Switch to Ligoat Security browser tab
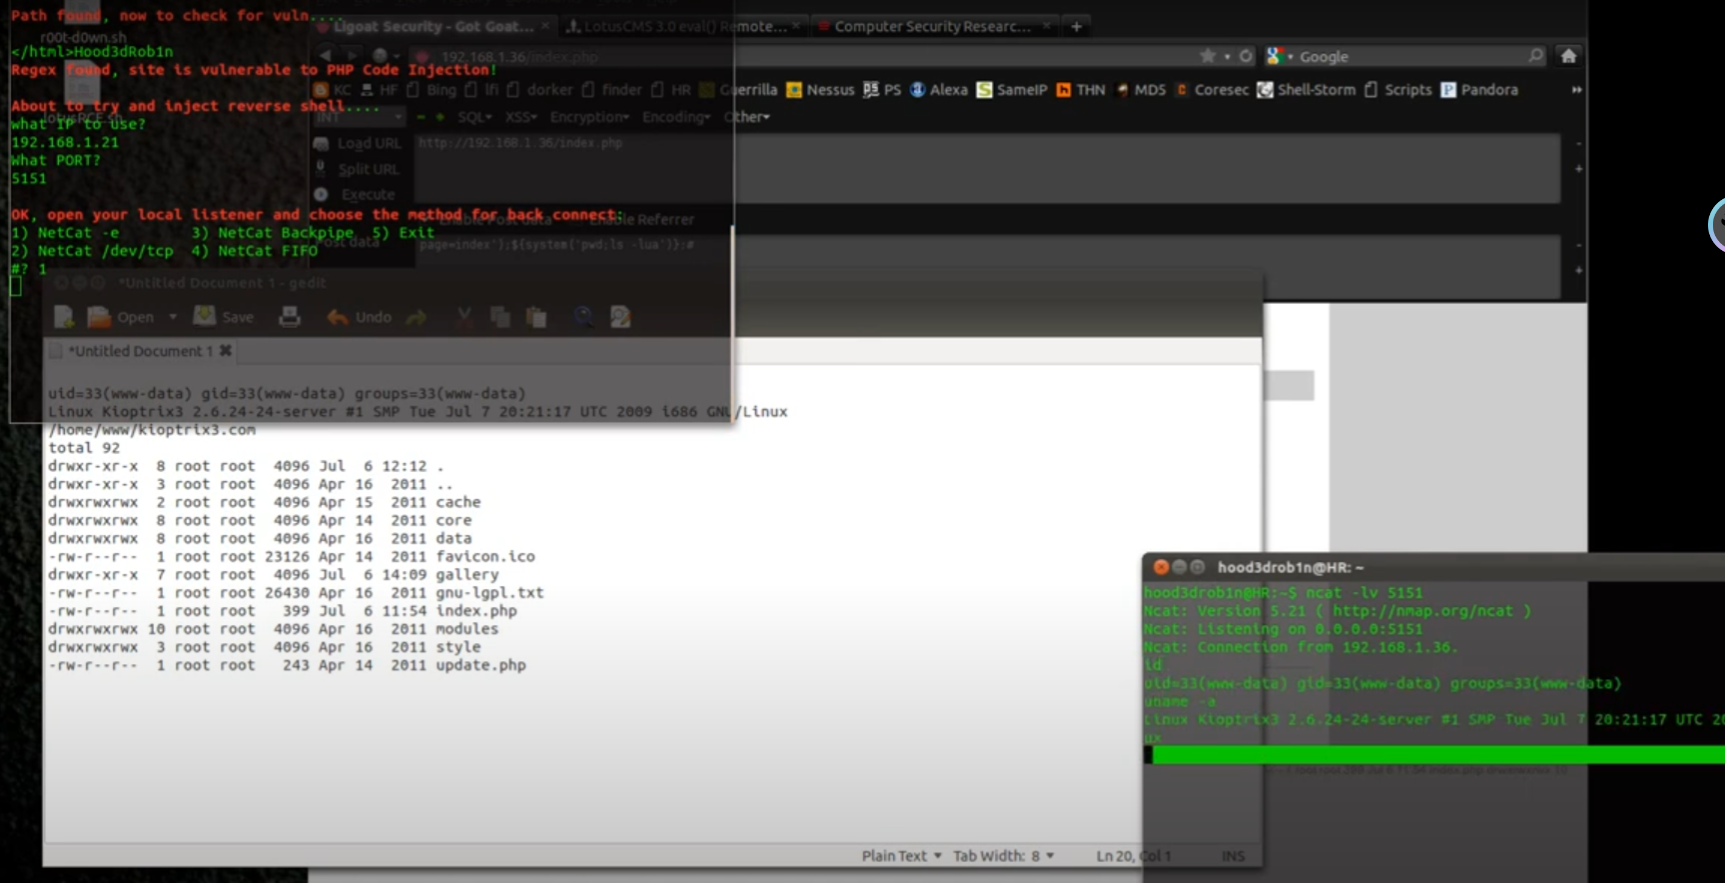This screenshot has width=1725, height=883. 432,26
